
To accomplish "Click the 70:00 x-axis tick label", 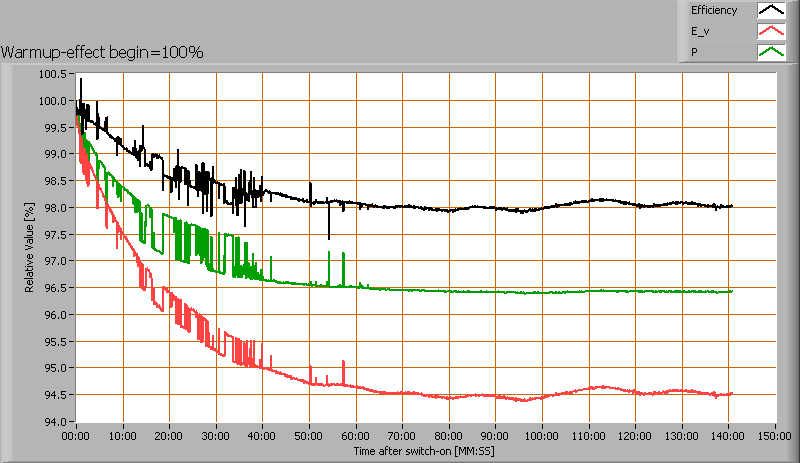I will [402, 437].
